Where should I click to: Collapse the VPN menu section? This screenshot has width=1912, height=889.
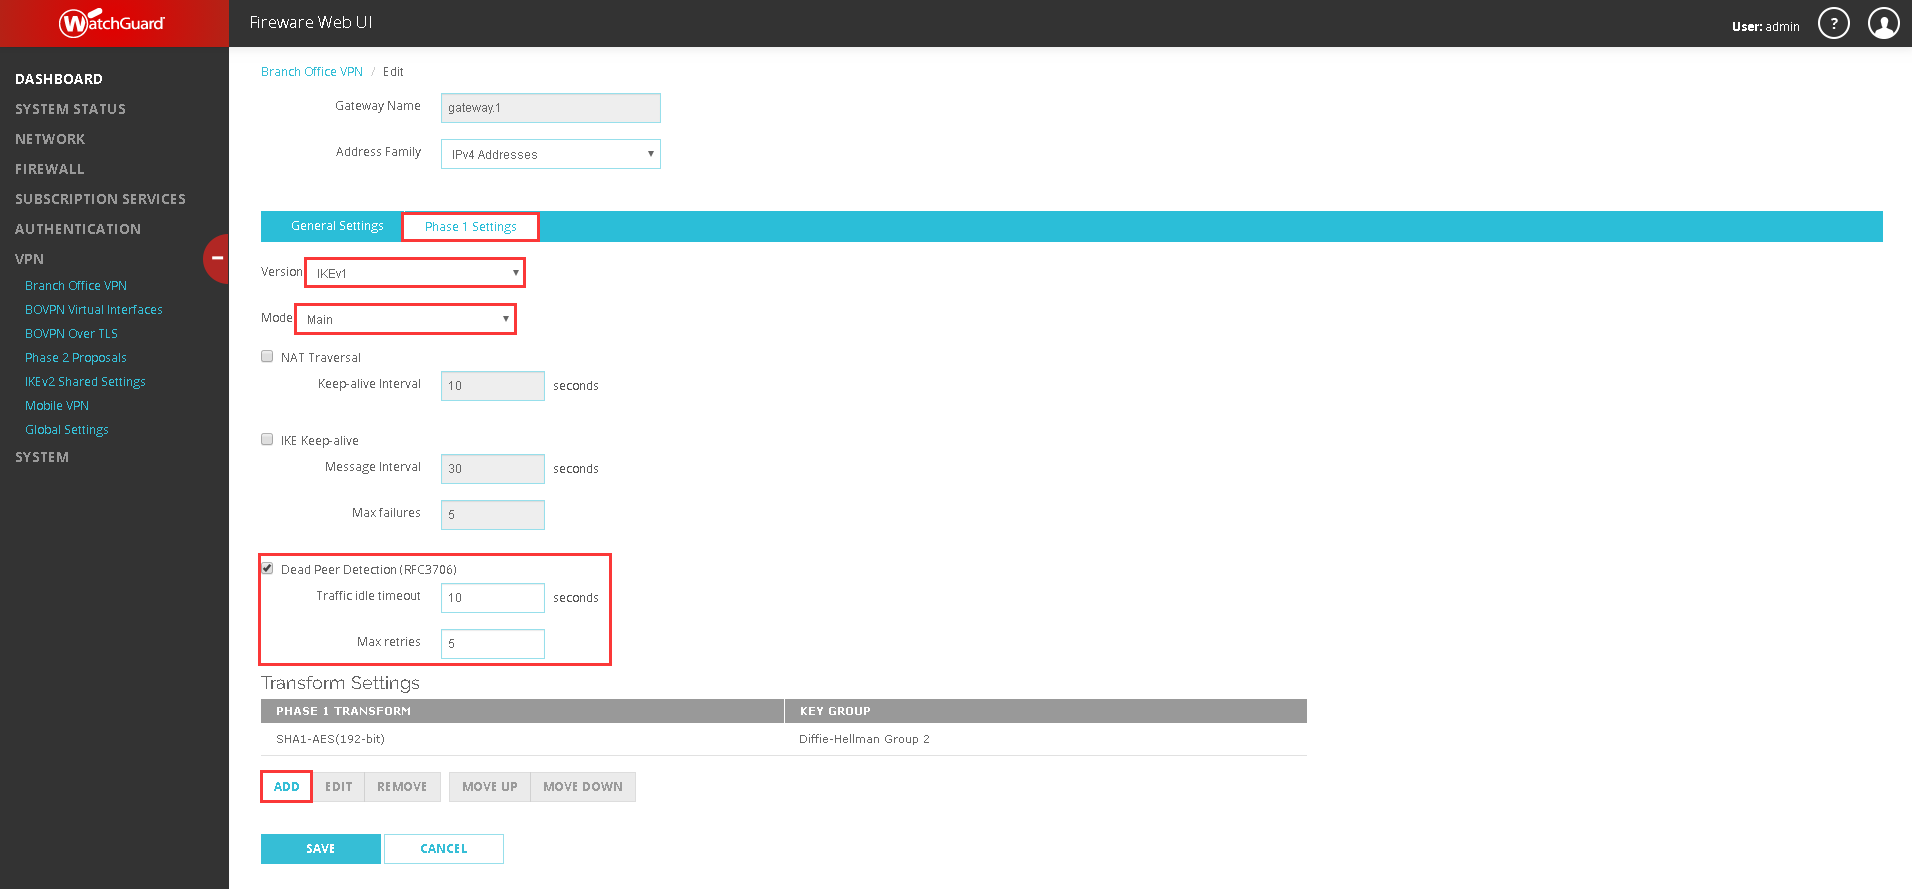coord(29,259)
